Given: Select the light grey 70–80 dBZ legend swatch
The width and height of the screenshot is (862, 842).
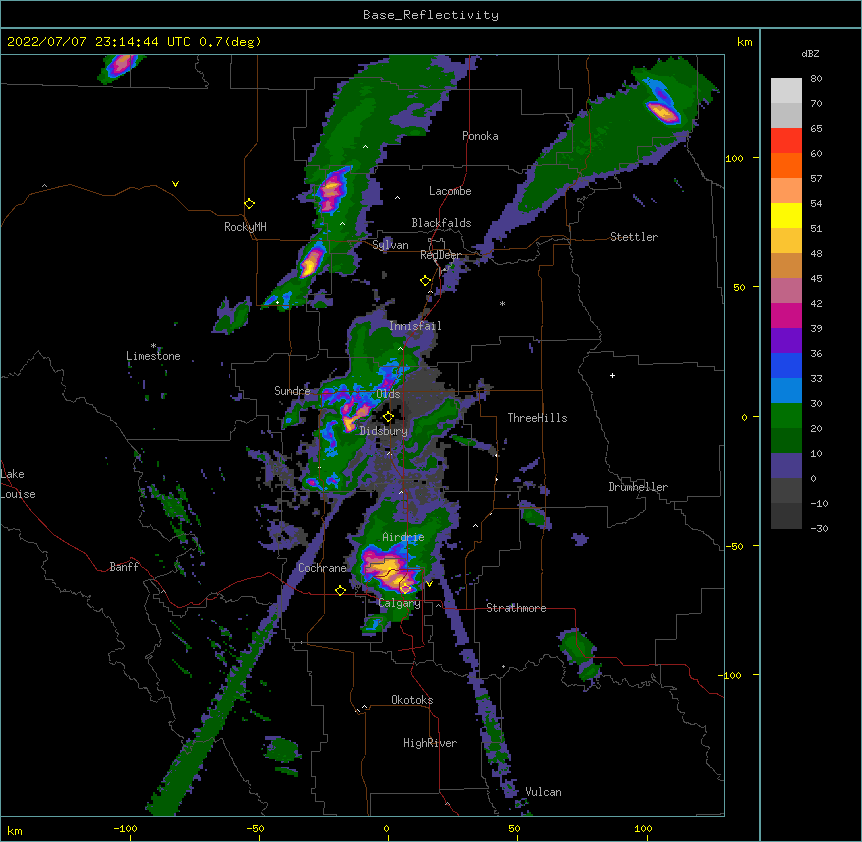Looking at the screenshot, I should 786,91.
